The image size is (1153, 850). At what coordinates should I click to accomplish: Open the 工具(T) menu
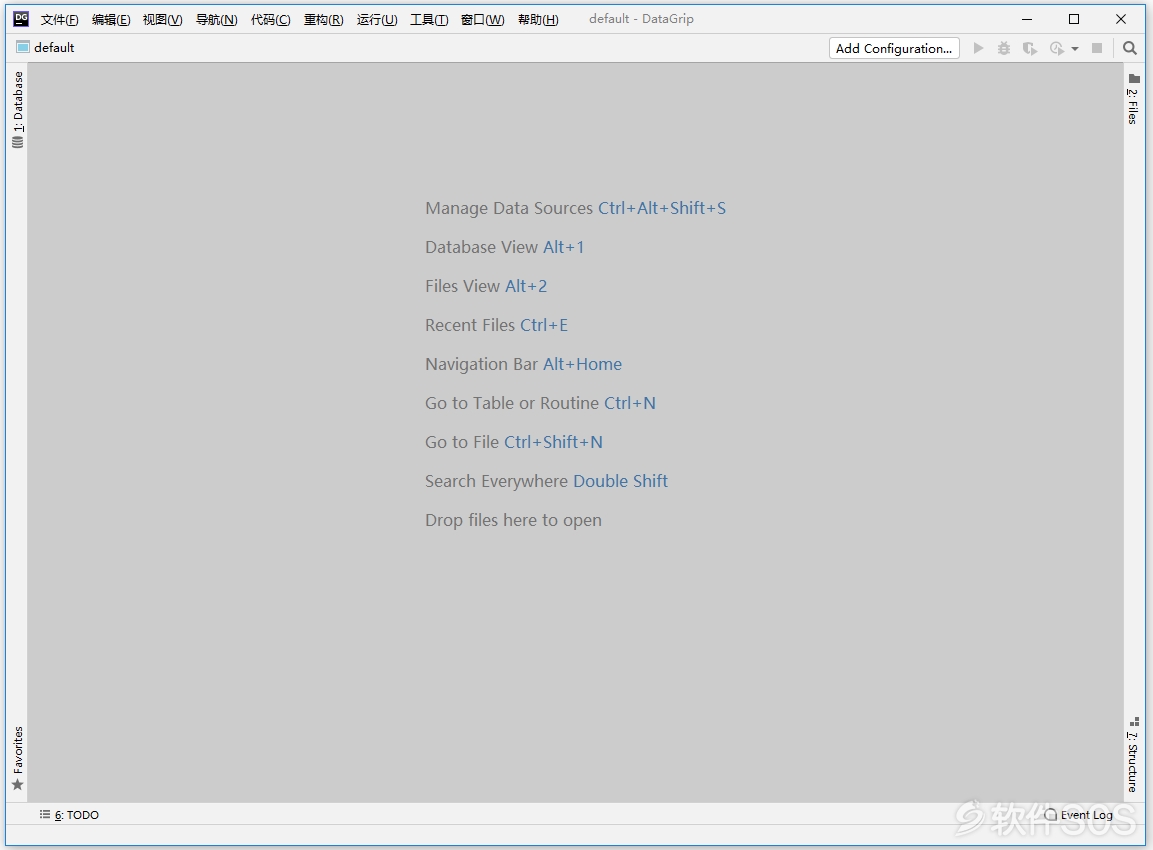[x=429, y=20]
